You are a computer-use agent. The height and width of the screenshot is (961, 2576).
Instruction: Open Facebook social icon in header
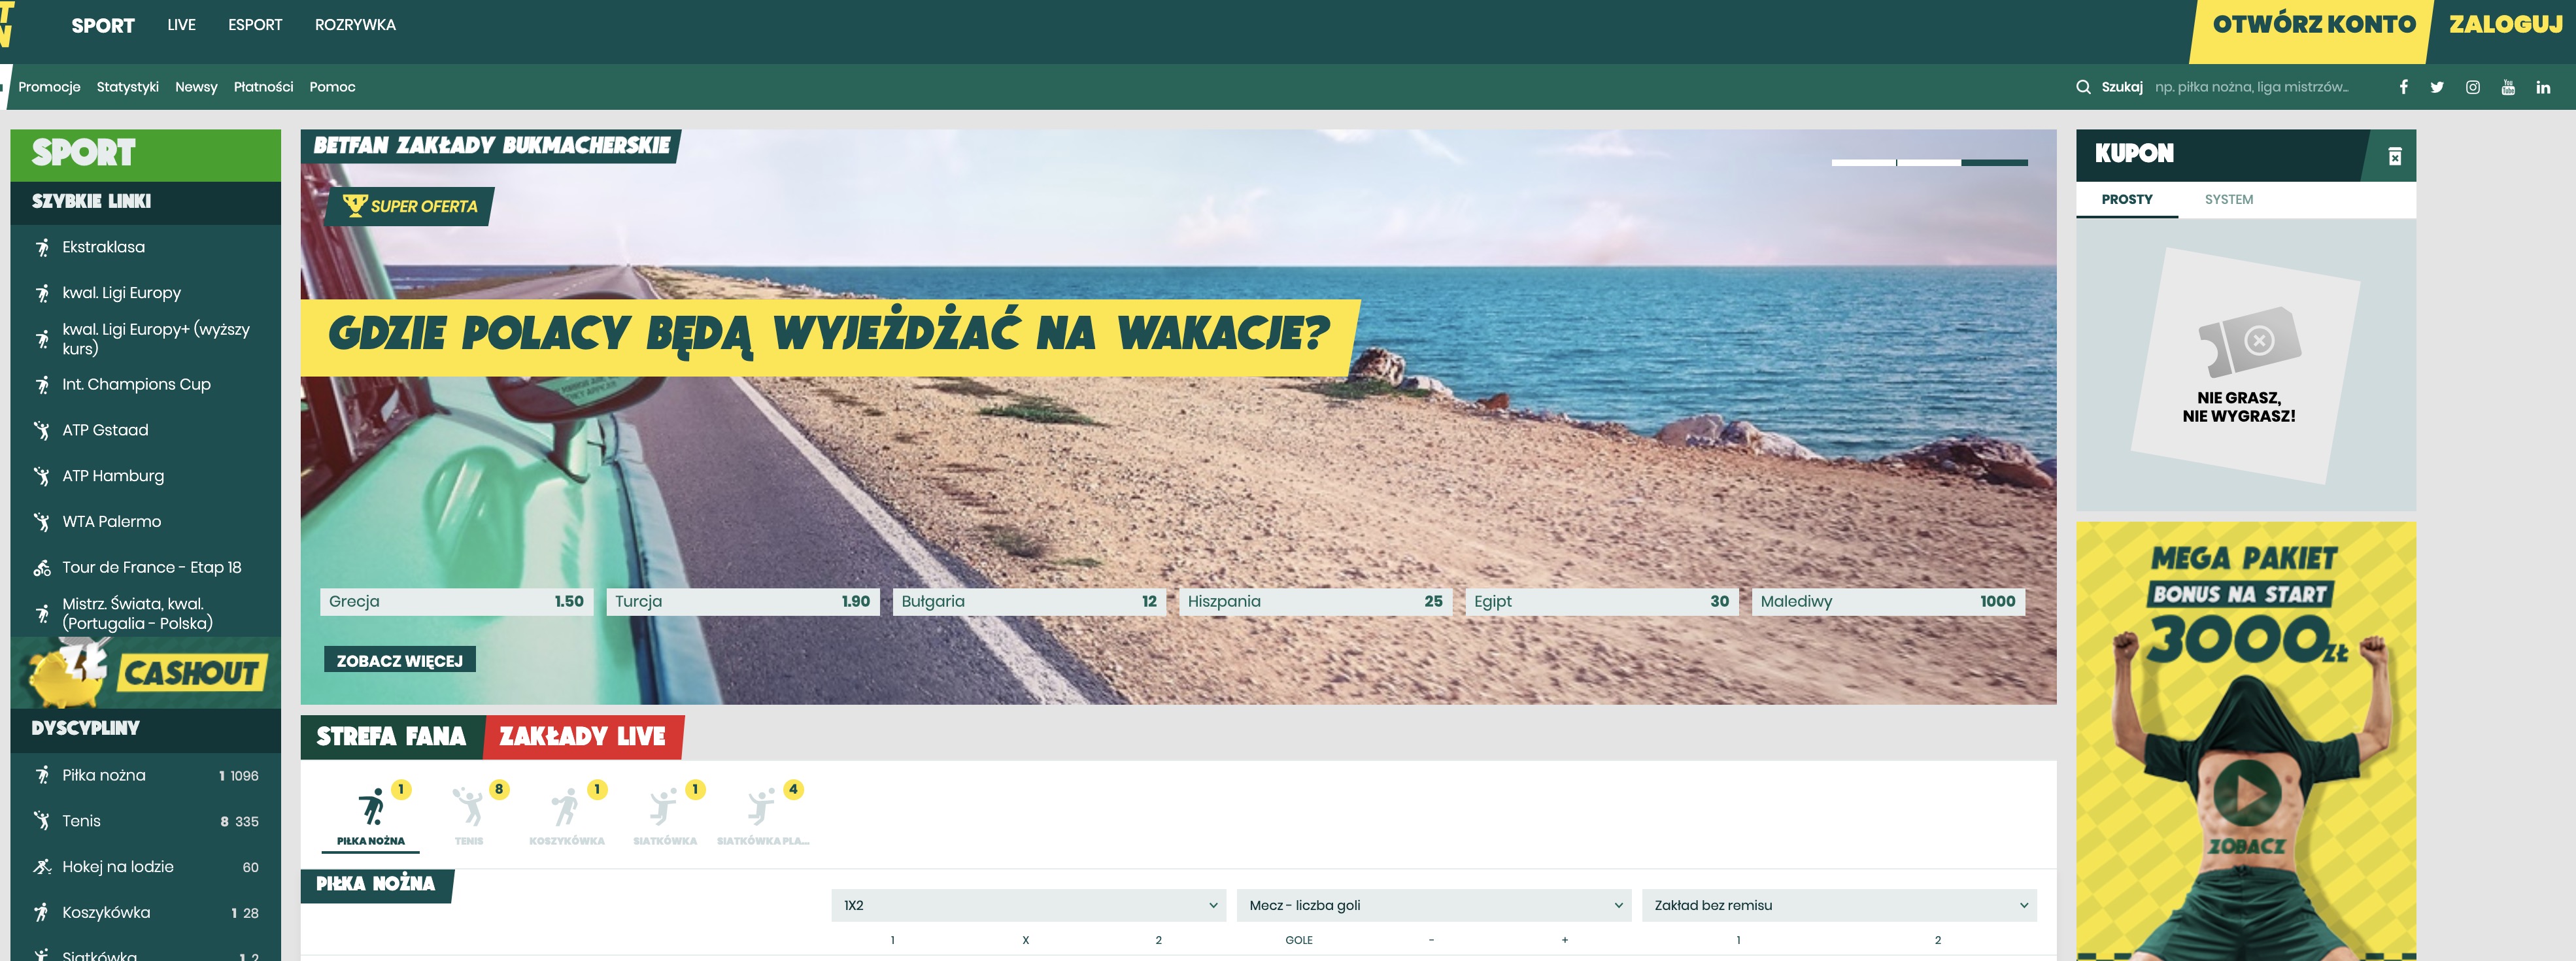click(2403, 87)
